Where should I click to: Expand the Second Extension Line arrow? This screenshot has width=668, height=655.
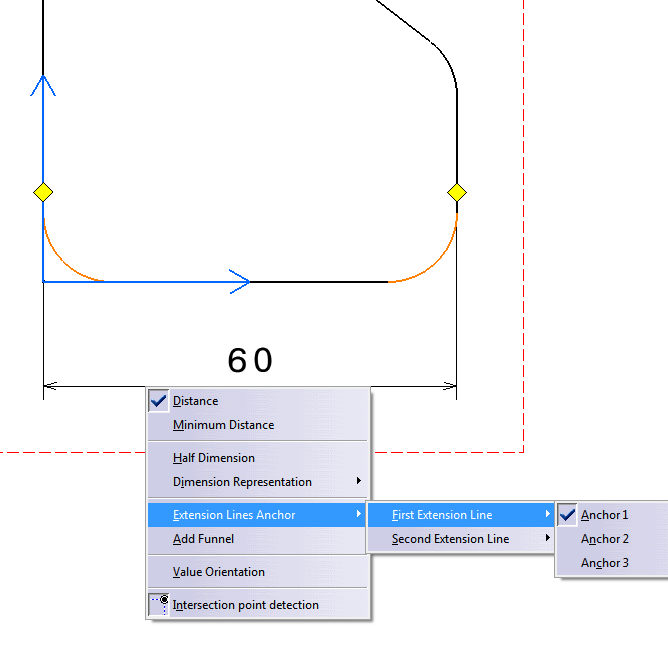point(547,538)
